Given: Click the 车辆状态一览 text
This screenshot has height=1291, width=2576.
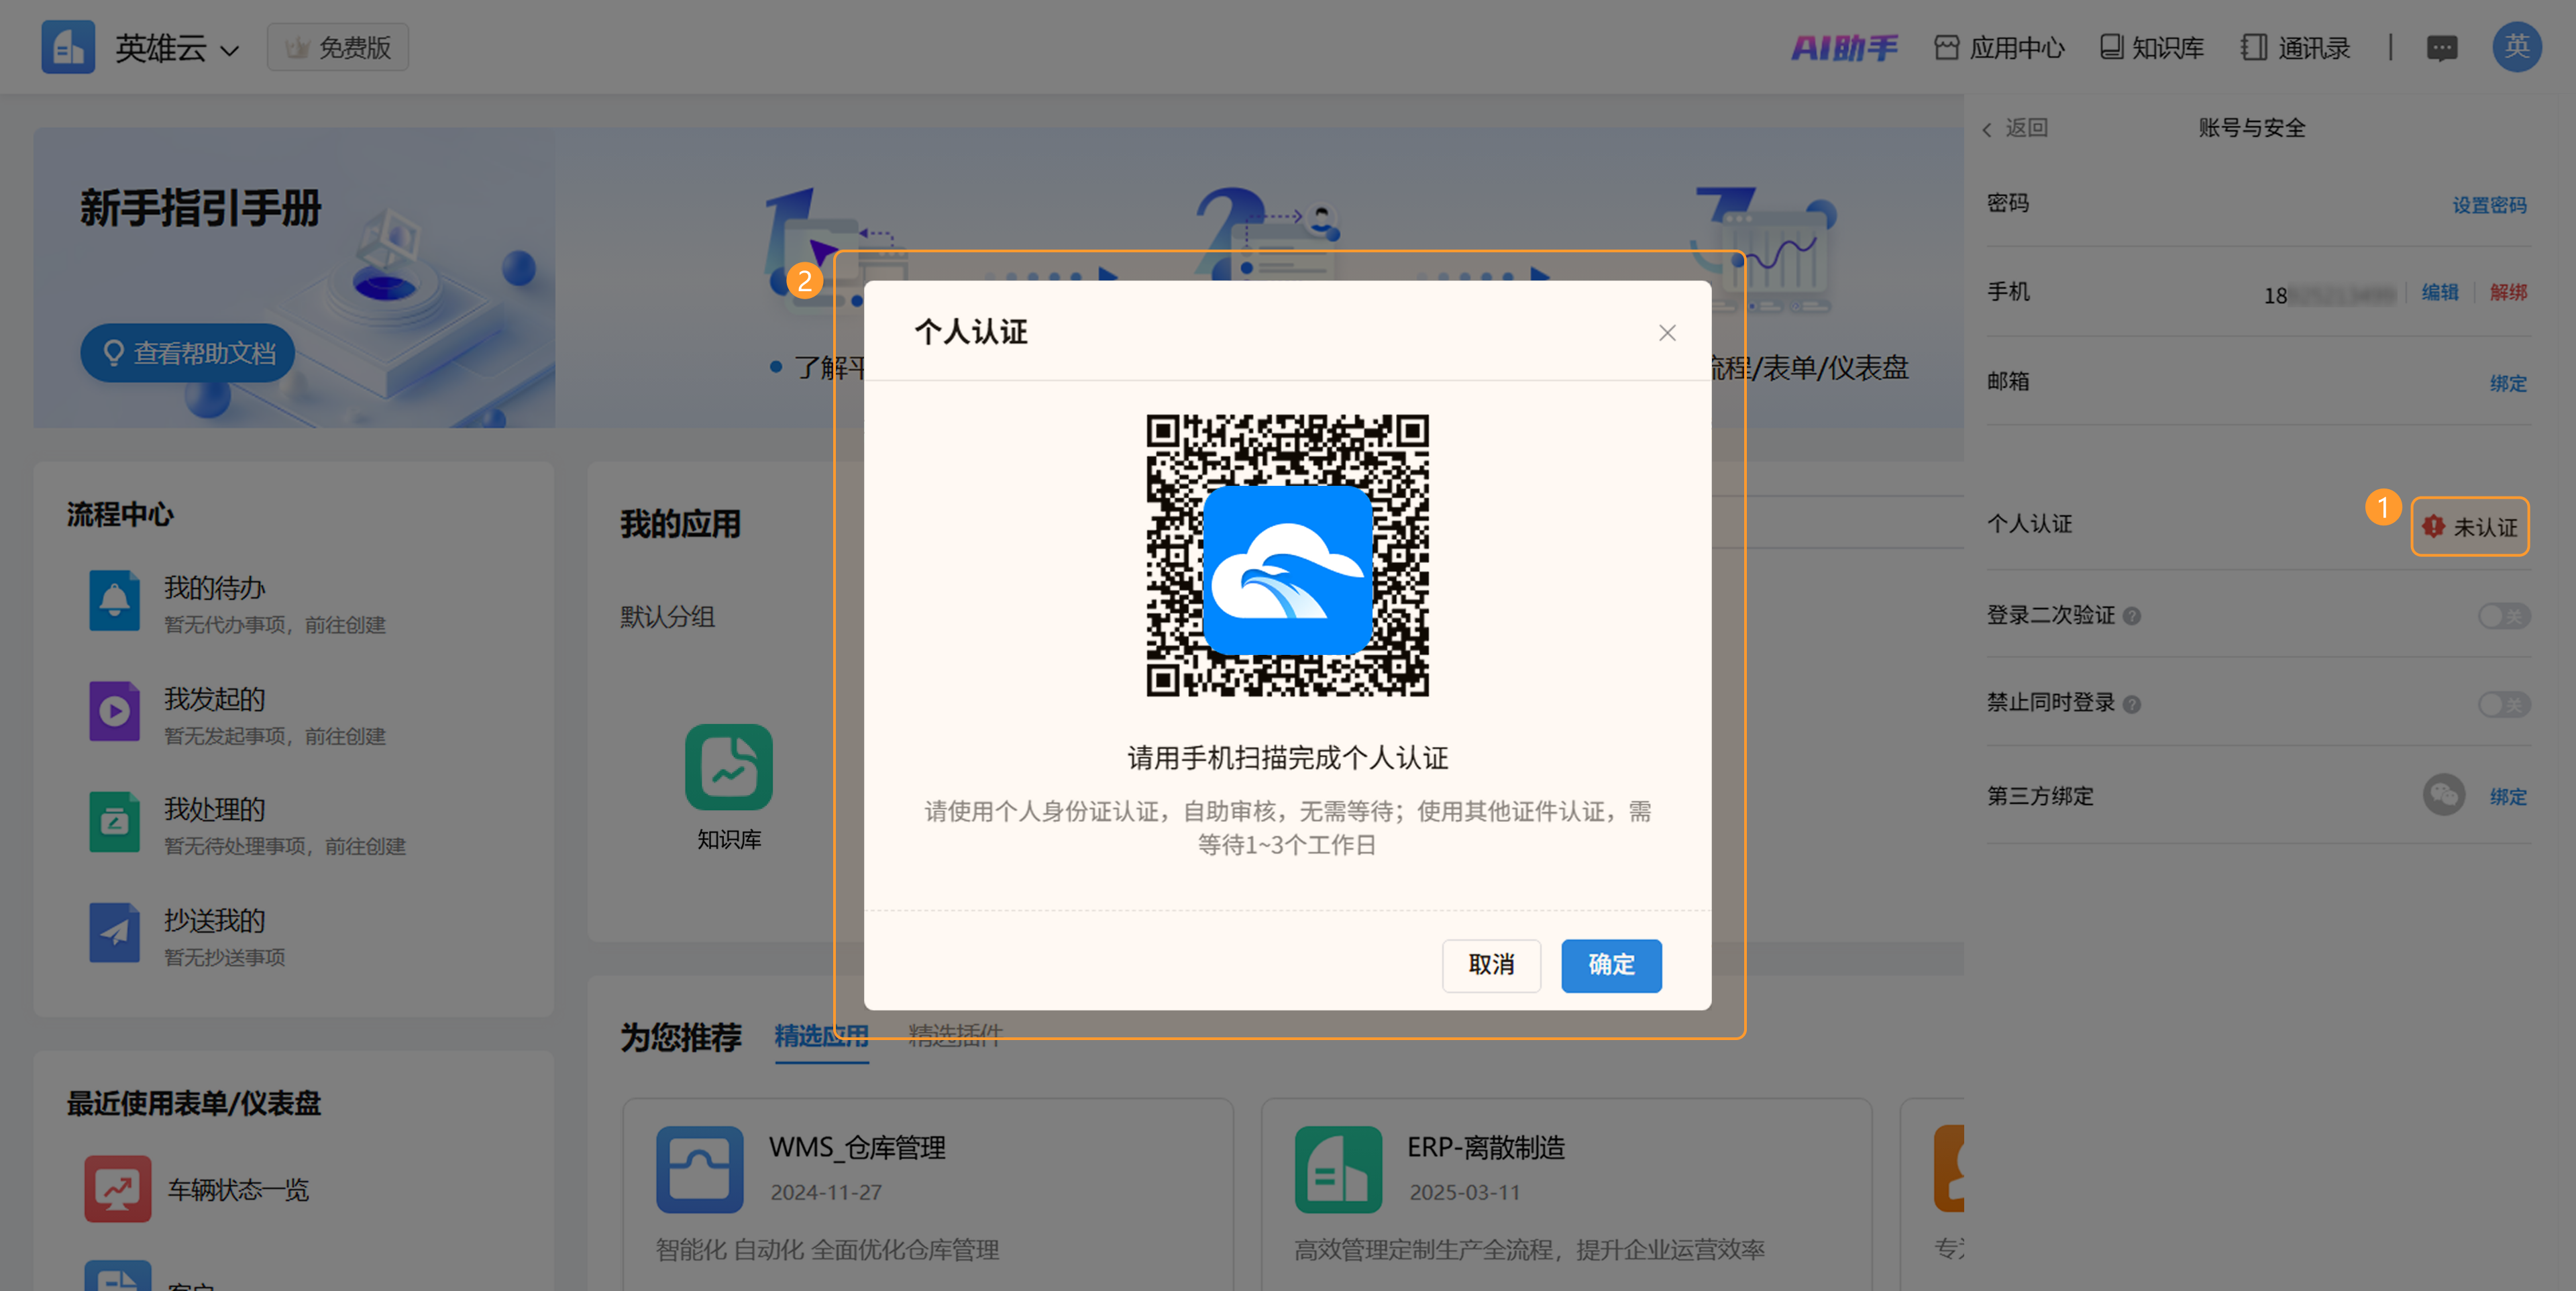Looking at the screenshot, I should [x=238, y=1190].
